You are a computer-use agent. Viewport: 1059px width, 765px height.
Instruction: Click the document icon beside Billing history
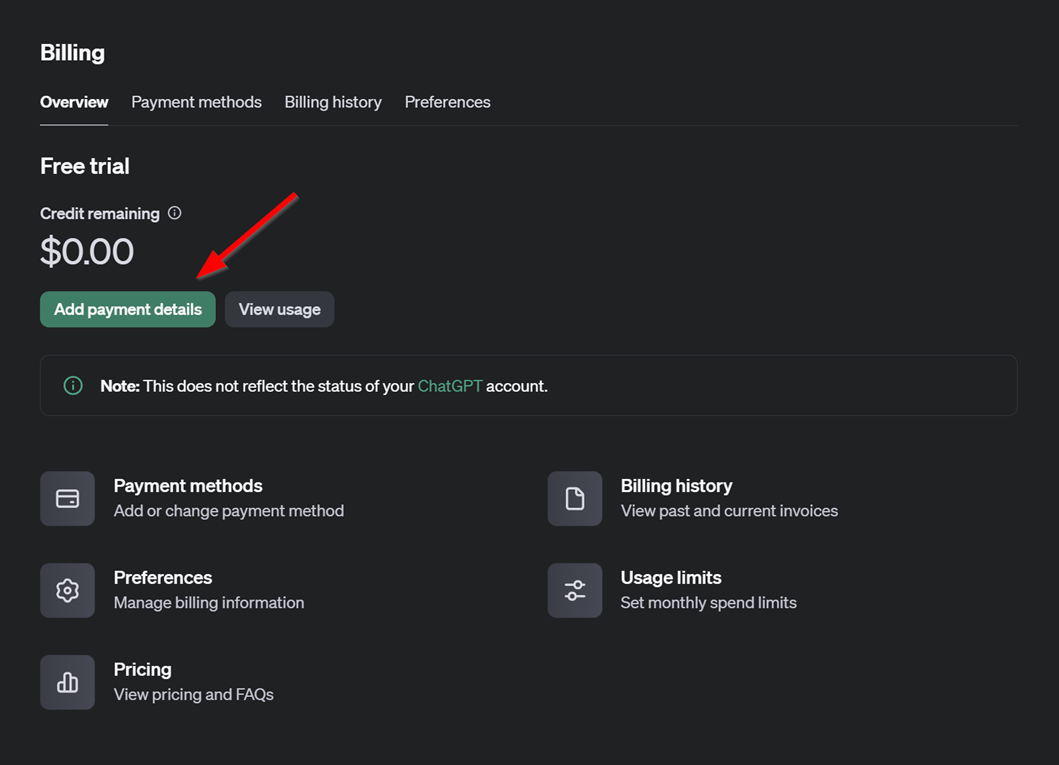574,498
